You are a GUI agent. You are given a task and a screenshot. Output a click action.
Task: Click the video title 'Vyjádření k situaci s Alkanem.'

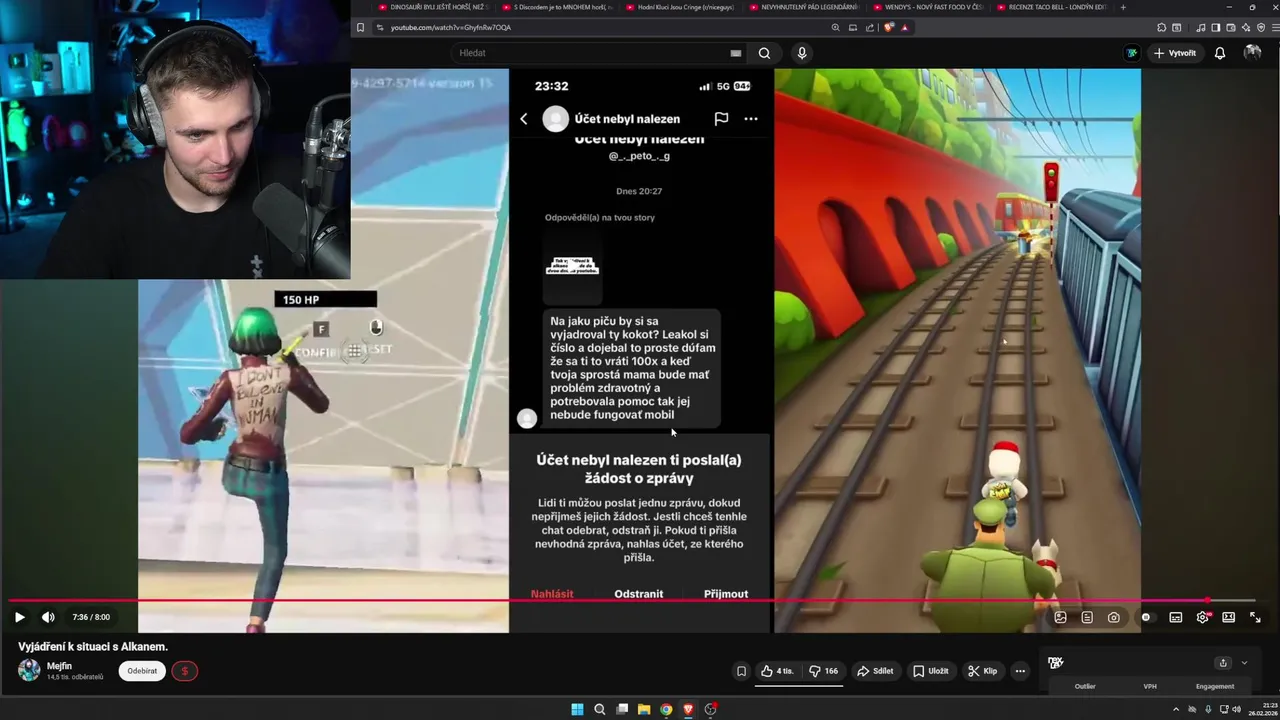93,647
